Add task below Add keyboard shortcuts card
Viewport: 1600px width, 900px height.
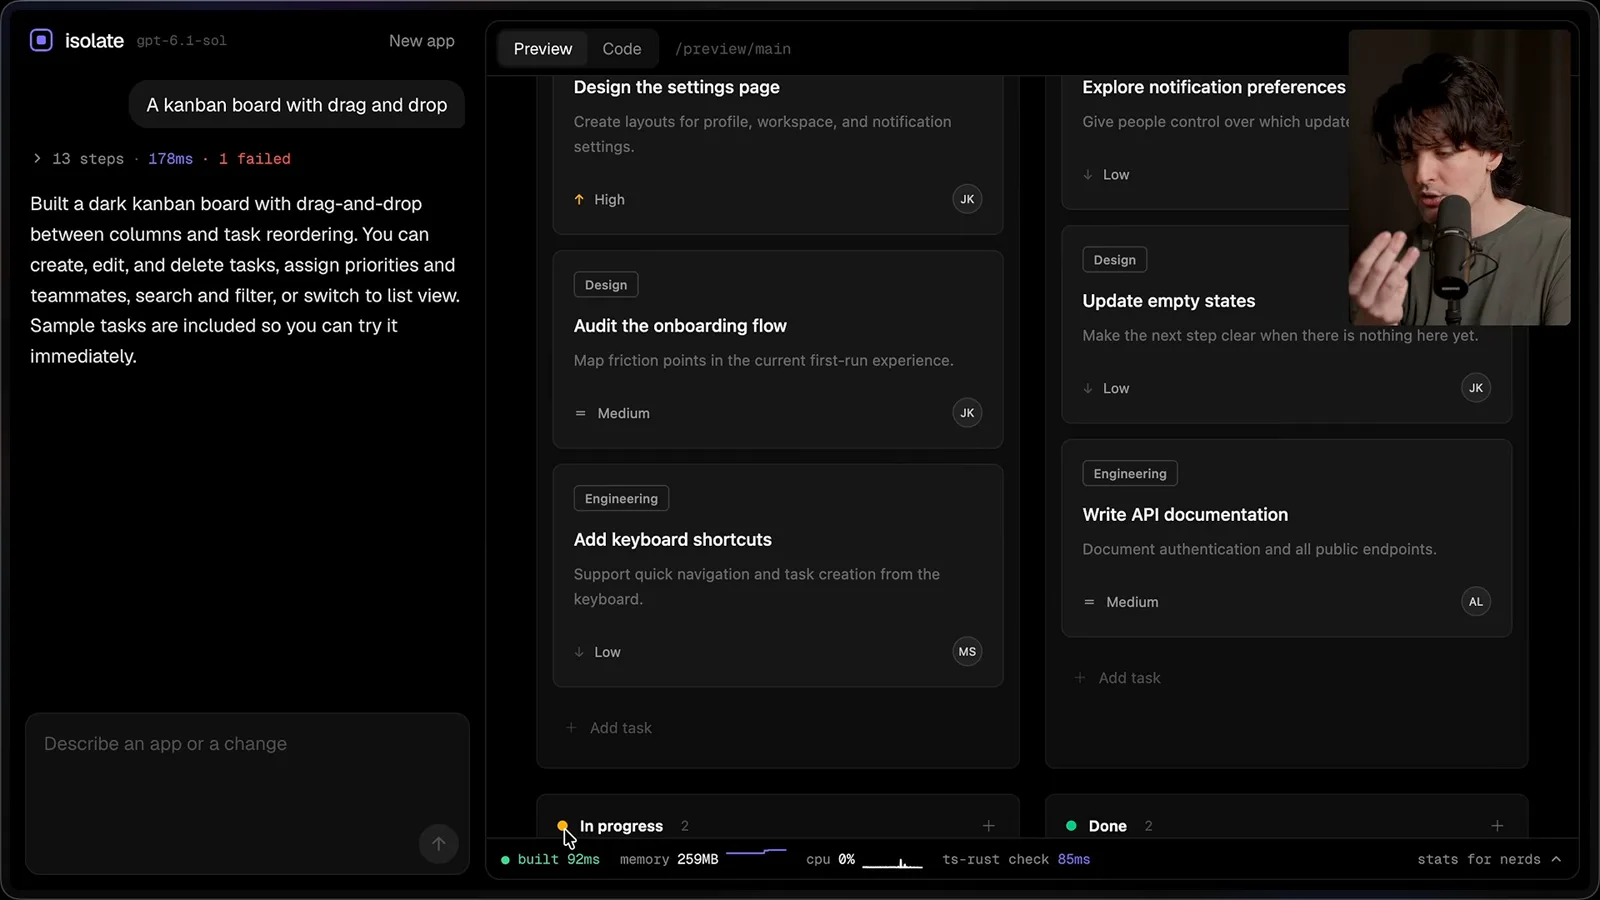609,728
